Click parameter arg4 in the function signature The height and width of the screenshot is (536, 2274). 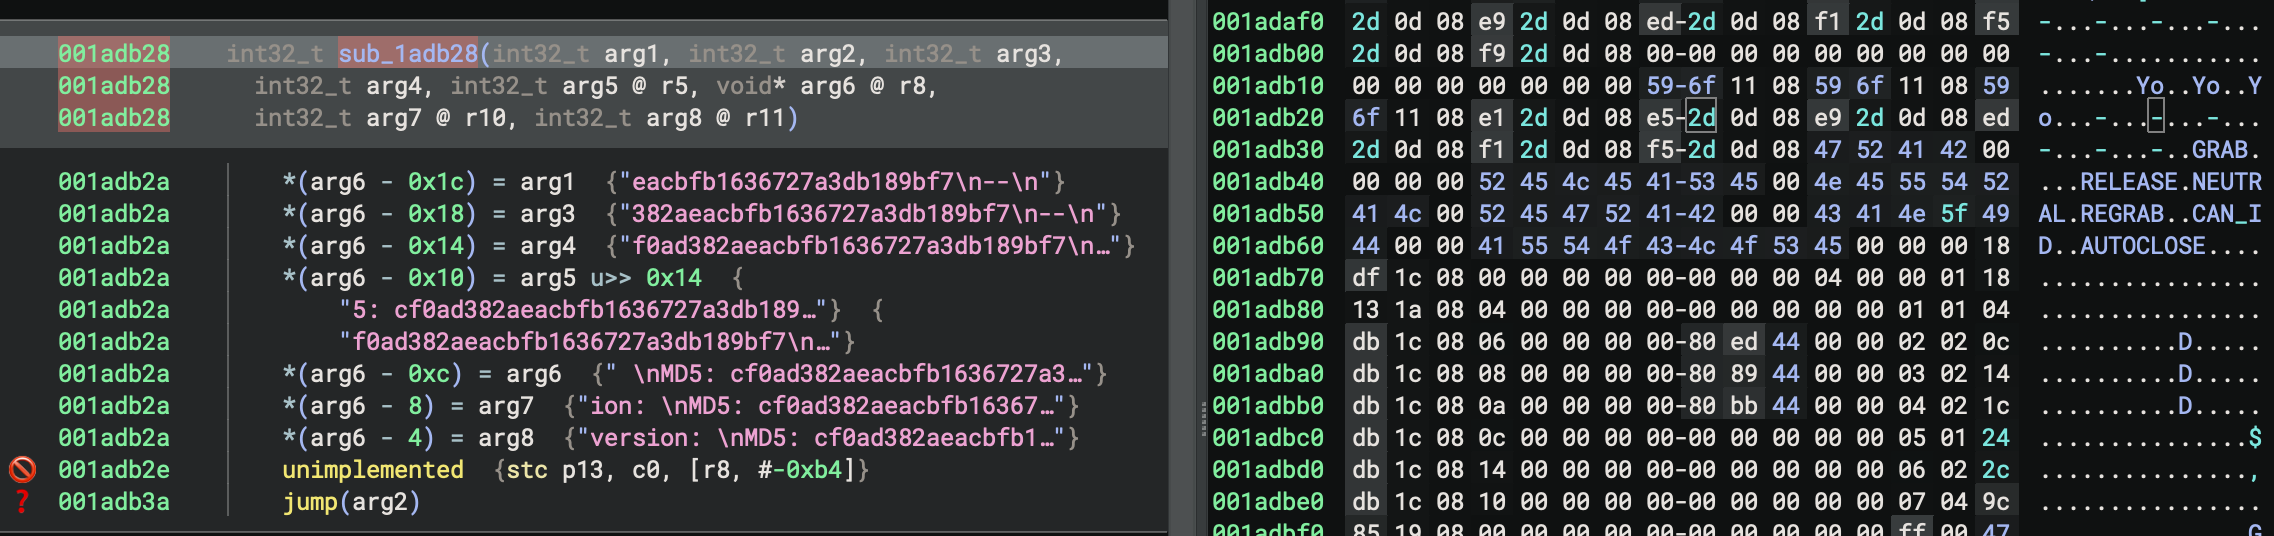pos(393,85)
